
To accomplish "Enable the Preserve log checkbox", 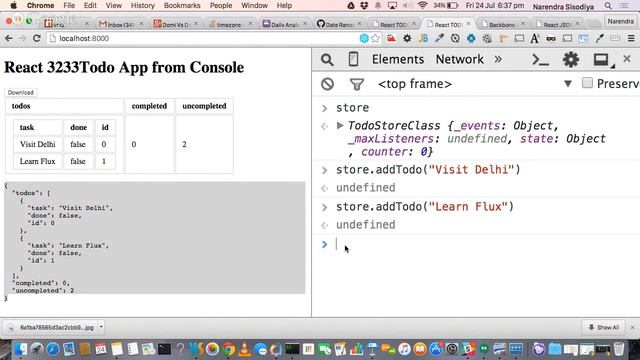I will (587, 83).
